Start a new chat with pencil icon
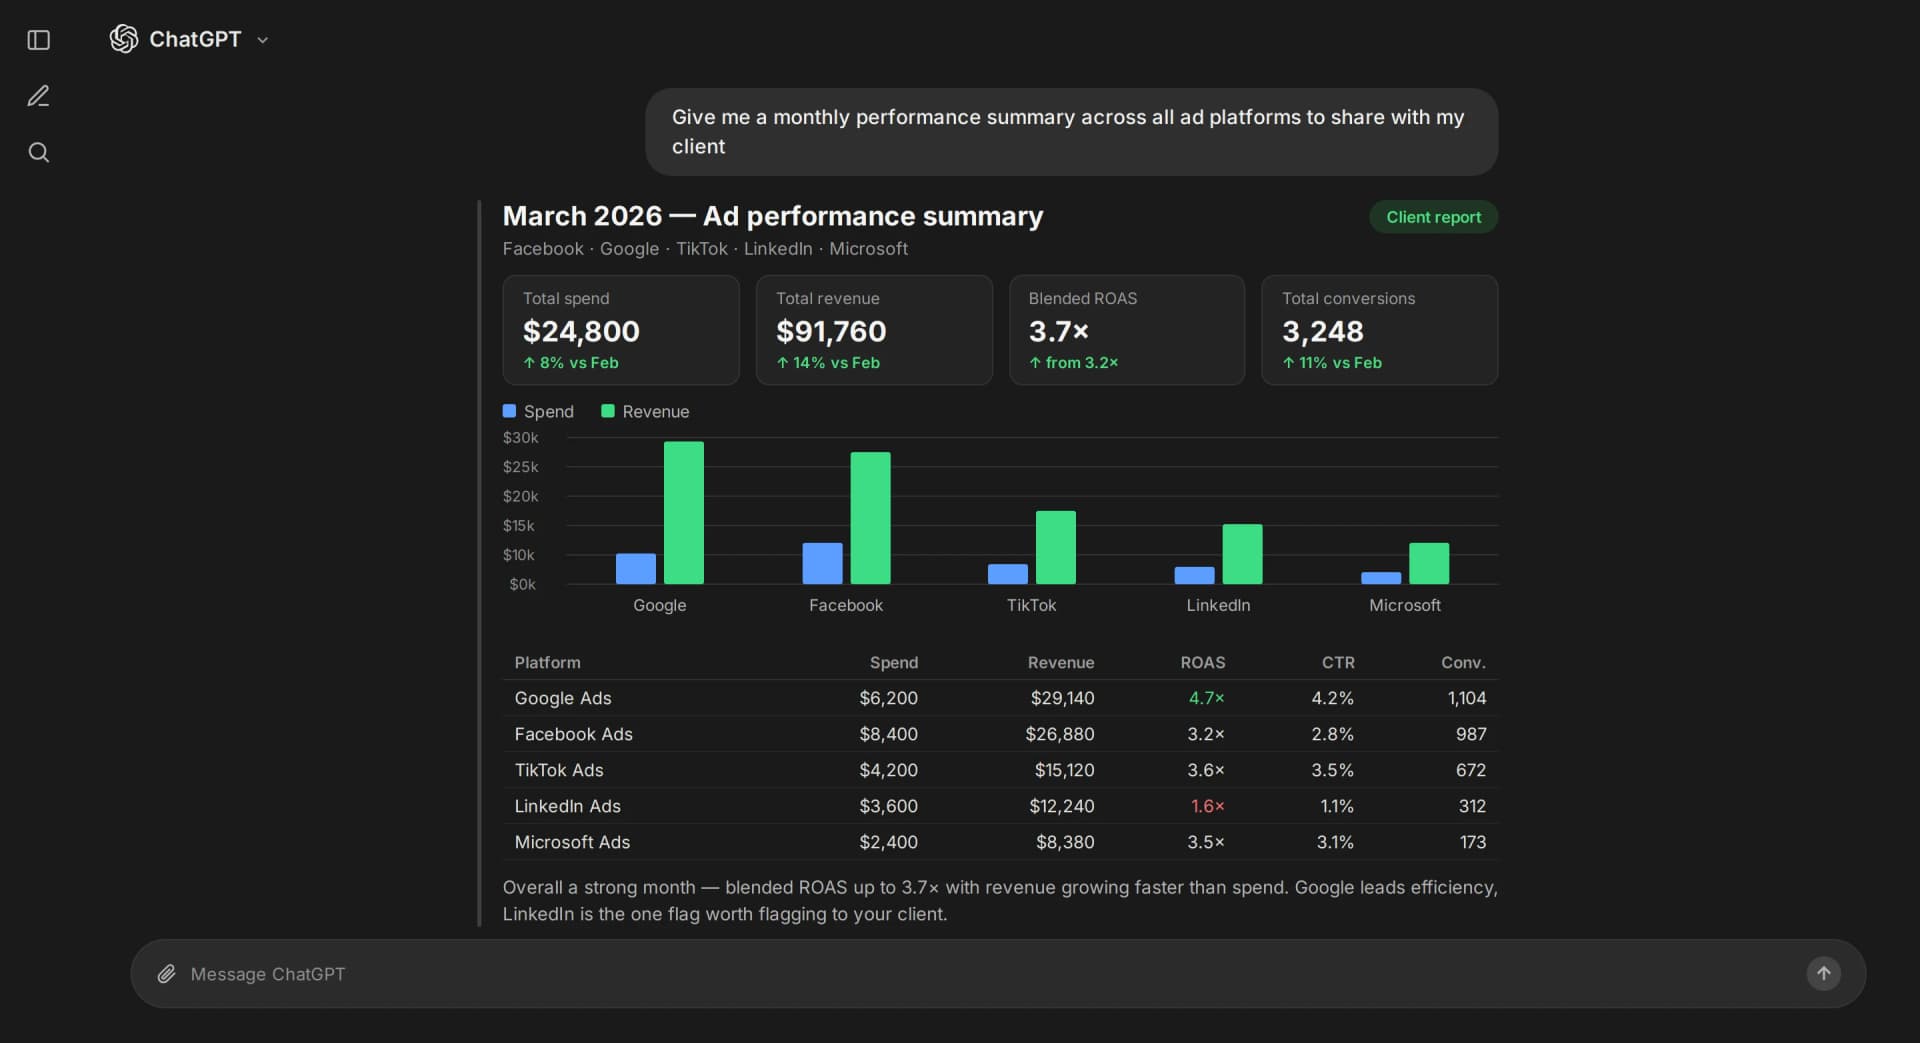 pyautogui.click(x=39, y=96)
